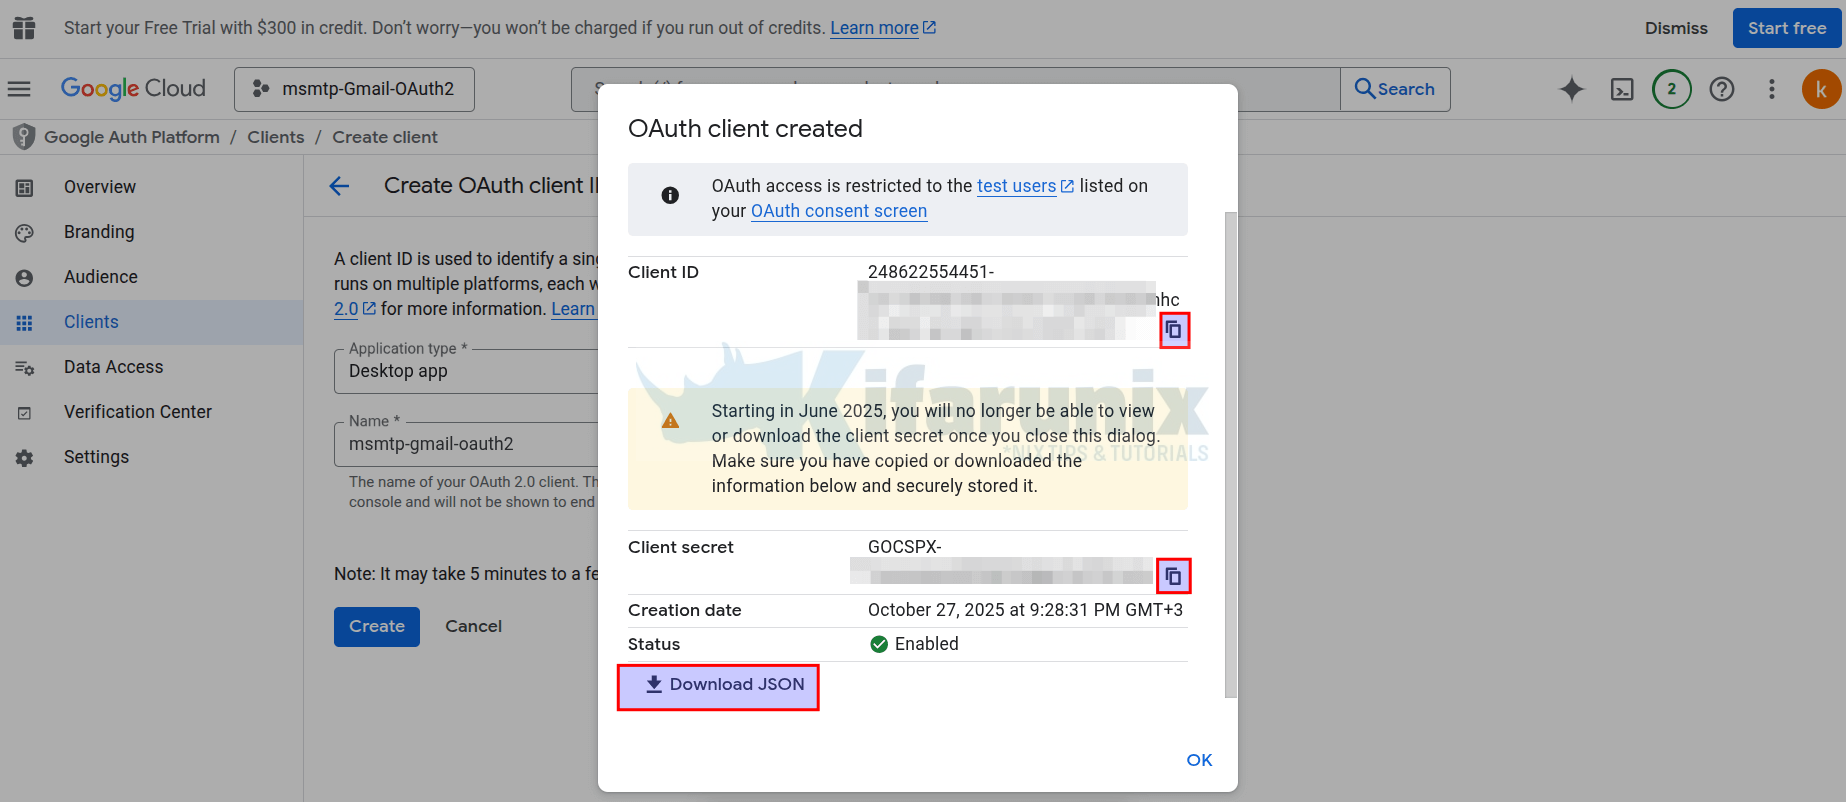This screenshot has height=802, width=1846.
Task: Open the help question mark icon
Action: (1721, 89)
